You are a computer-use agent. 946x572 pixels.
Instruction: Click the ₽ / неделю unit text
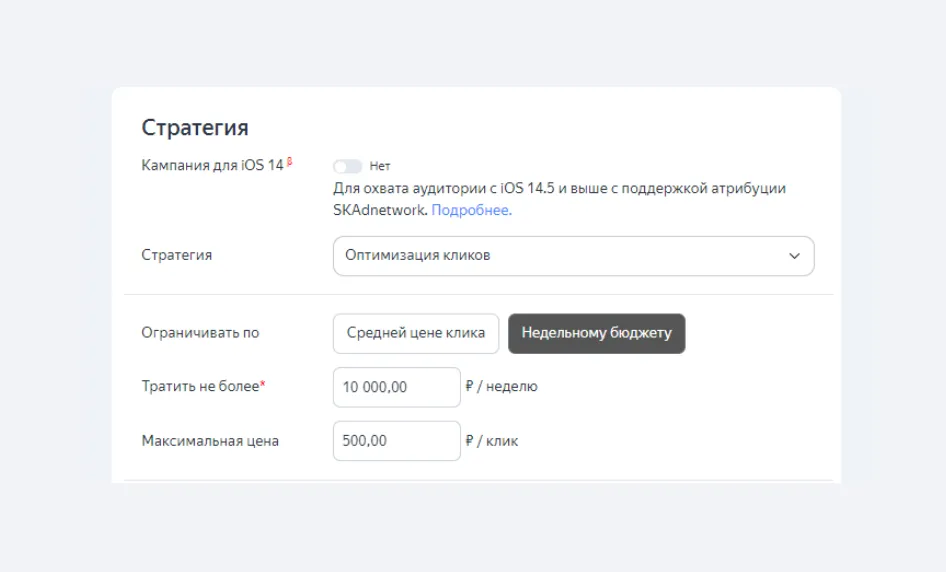[x=501, y=386]
